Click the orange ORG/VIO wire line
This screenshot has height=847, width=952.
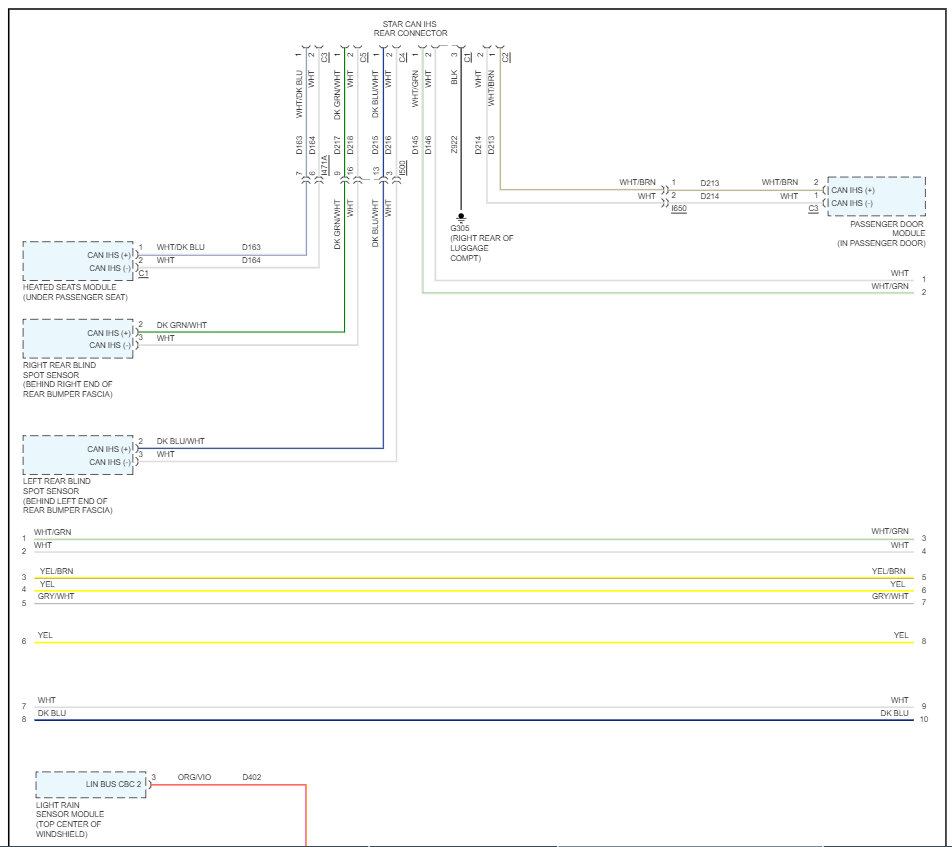point(228,784)
